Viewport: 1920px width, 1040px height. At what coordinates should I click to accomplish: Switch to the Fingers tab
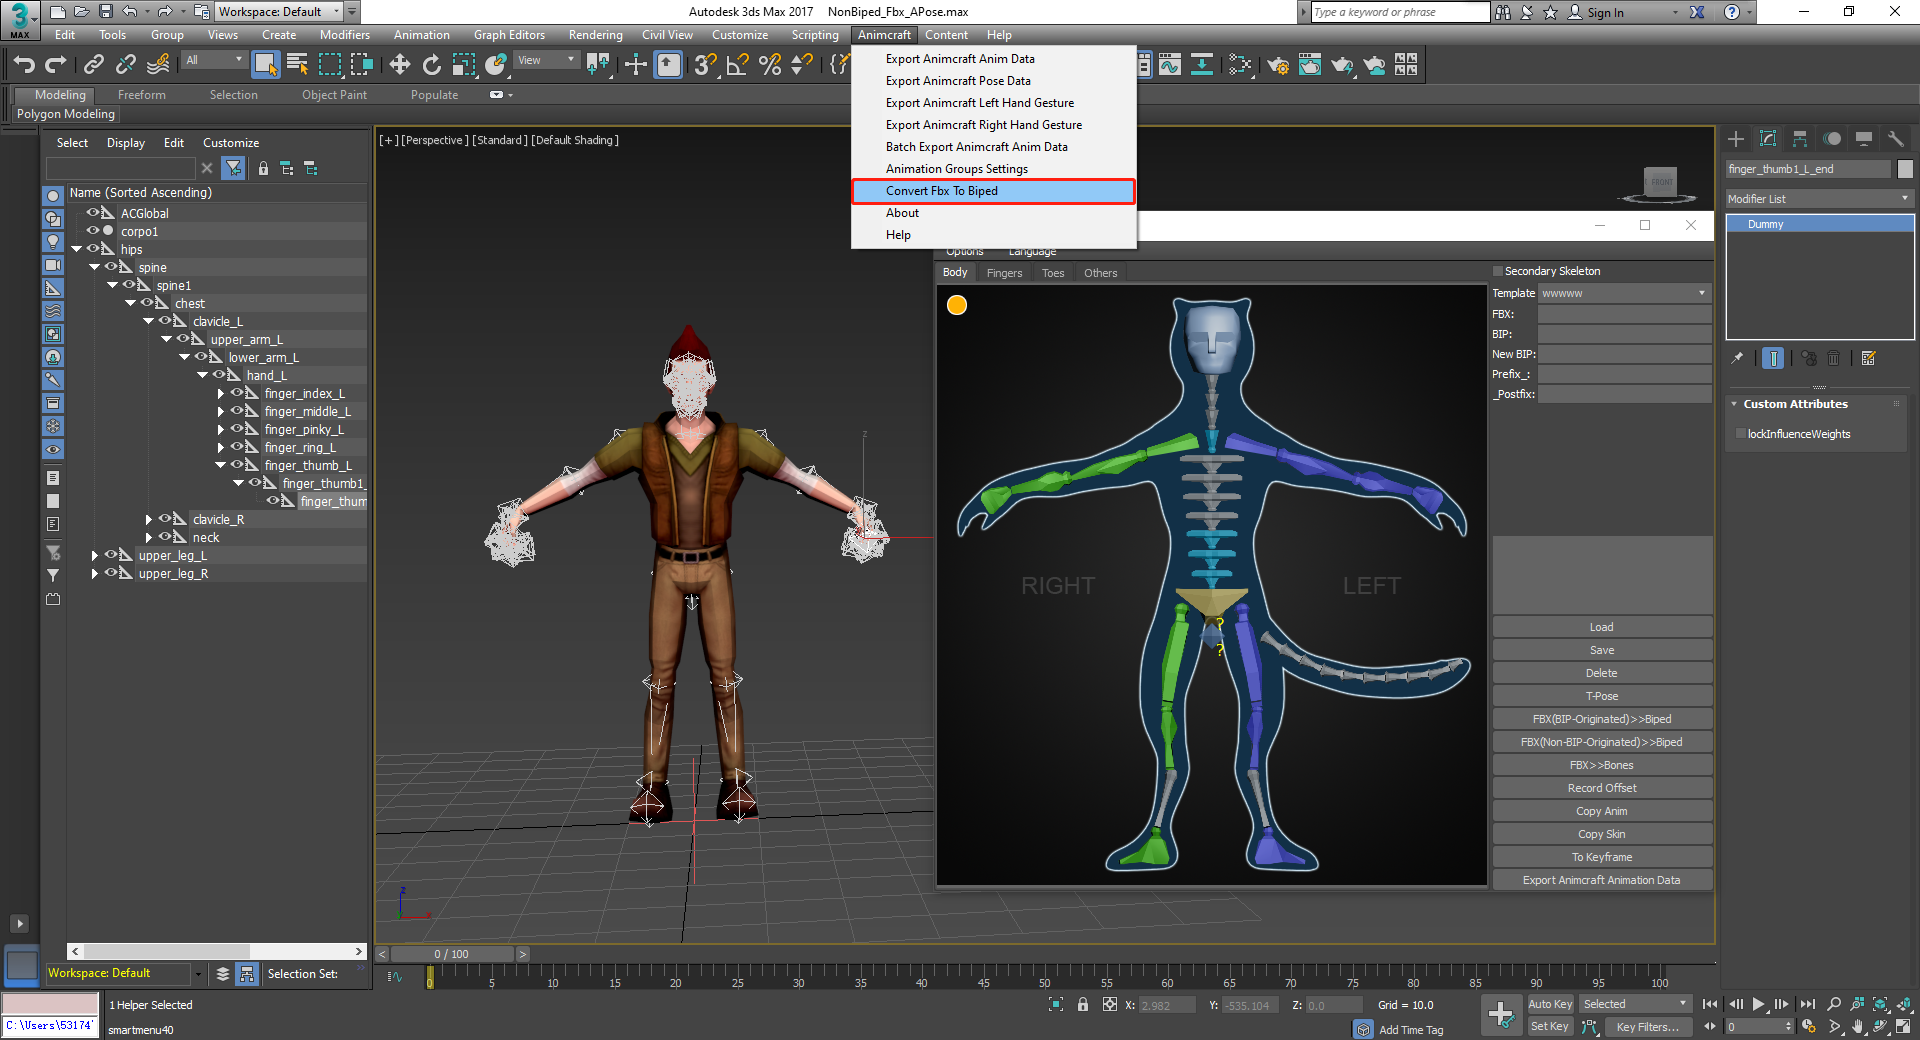click(1004, 273)
